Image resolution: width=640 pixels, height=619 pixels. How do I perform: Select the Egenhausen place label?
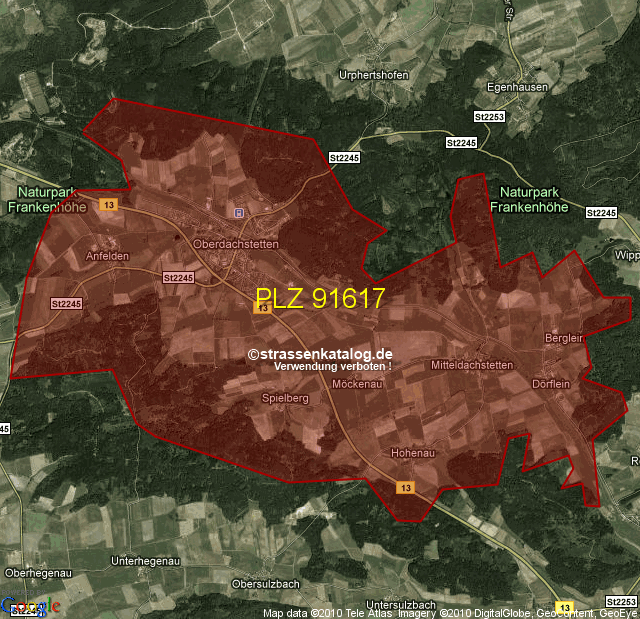click(x=514, y=87)
